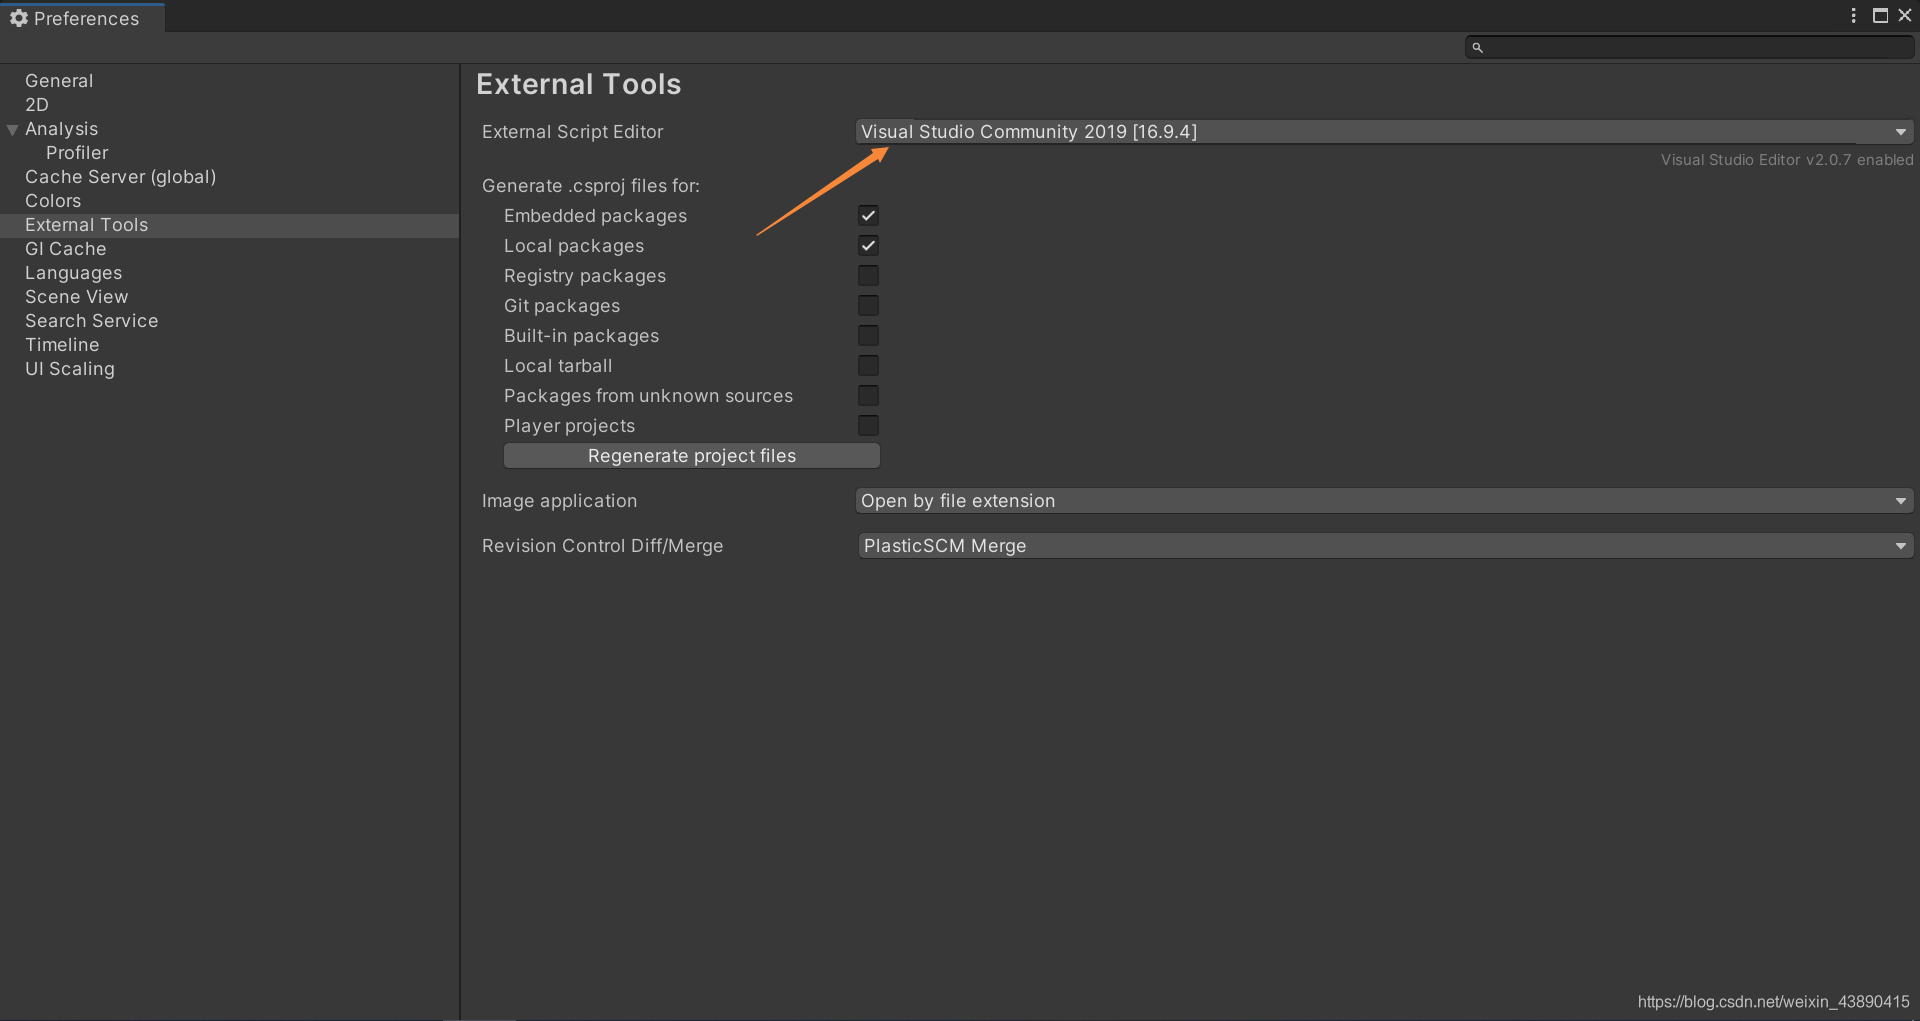1920x1021 pixels.
Task: Select External Tools in sidebar
Action: (x=229, y=225)
